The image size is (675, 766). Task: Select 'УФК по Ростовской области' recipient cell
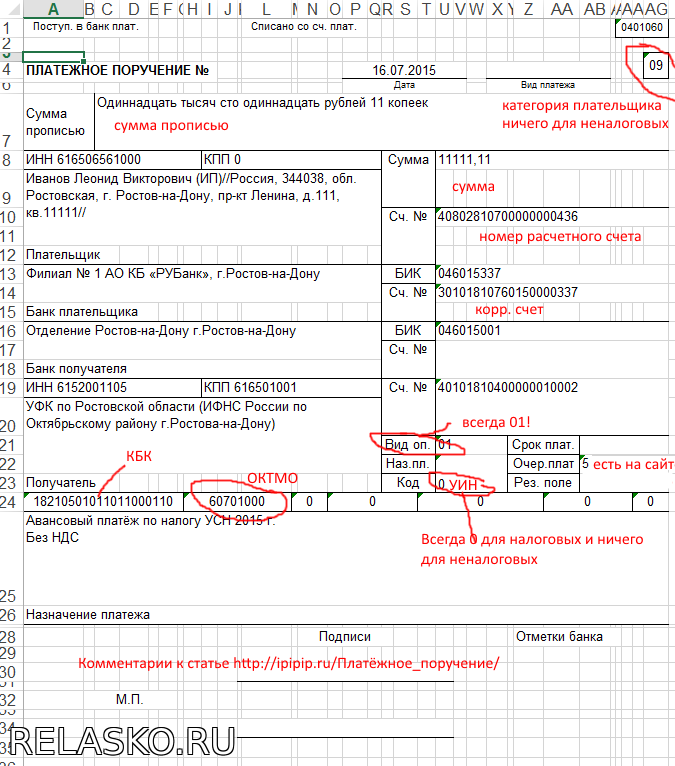(x=202, y=415)
